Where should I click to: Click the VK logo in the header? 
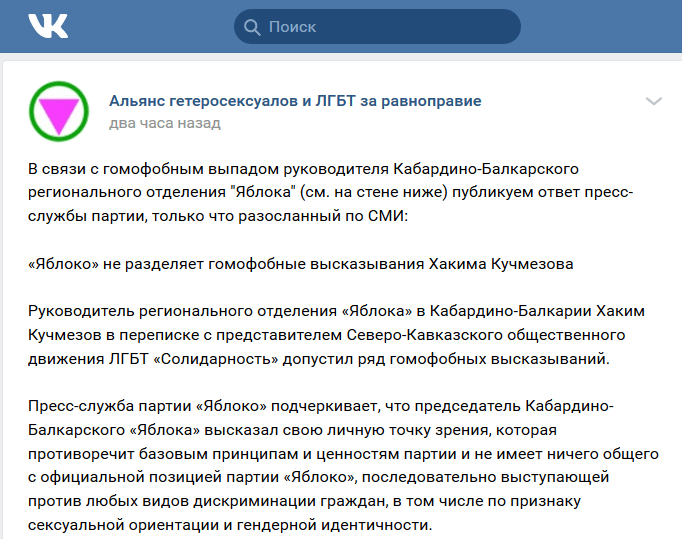(48, 27)
